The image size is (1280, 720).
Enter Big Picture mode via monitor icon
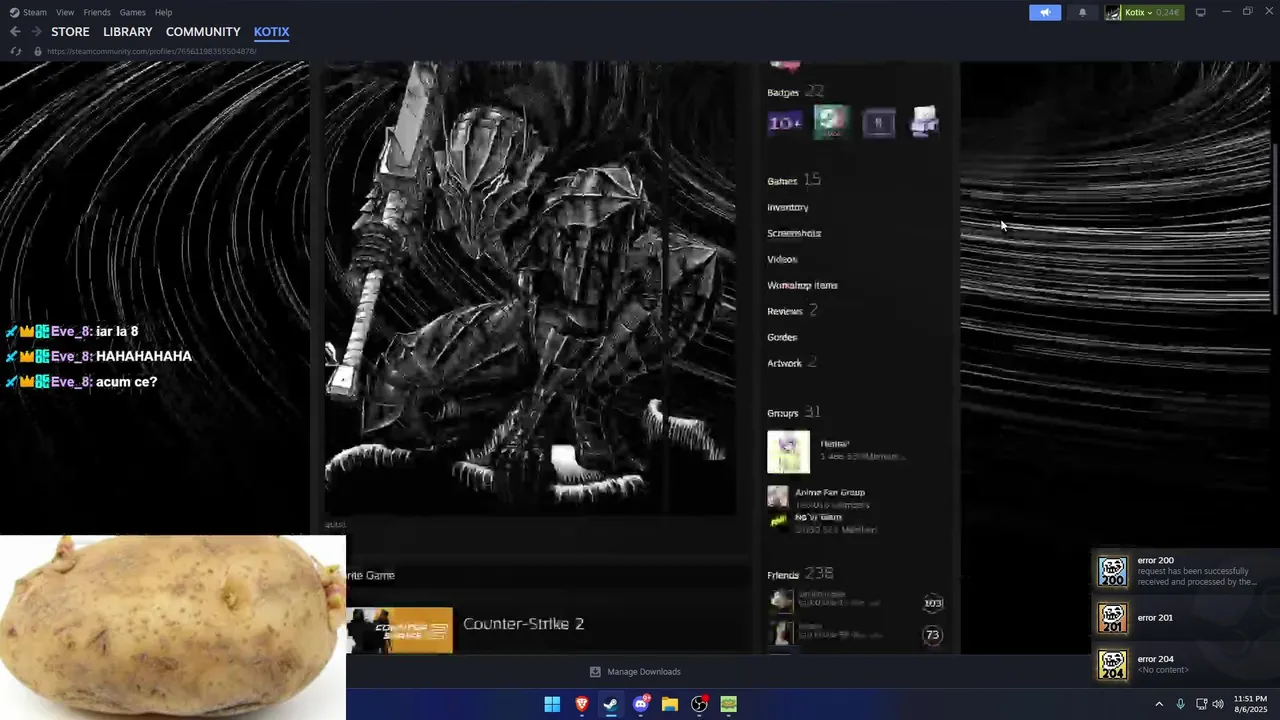click(x=1200, y=12)
